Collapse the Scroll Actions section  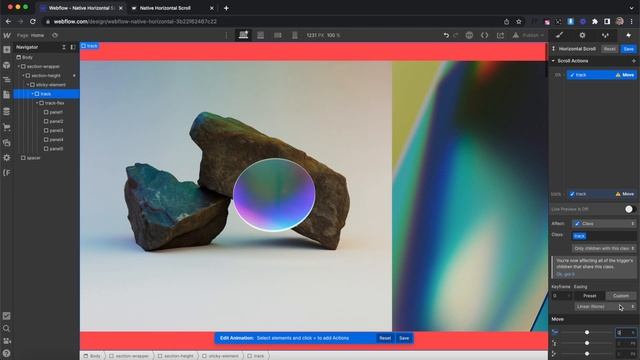pyautogui.click(x=553, y=61)
